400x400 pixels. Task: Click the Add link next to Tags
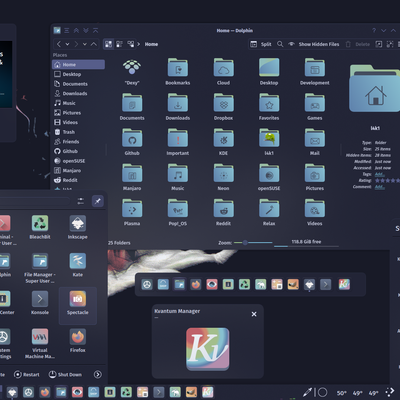(x=379, y=174)
